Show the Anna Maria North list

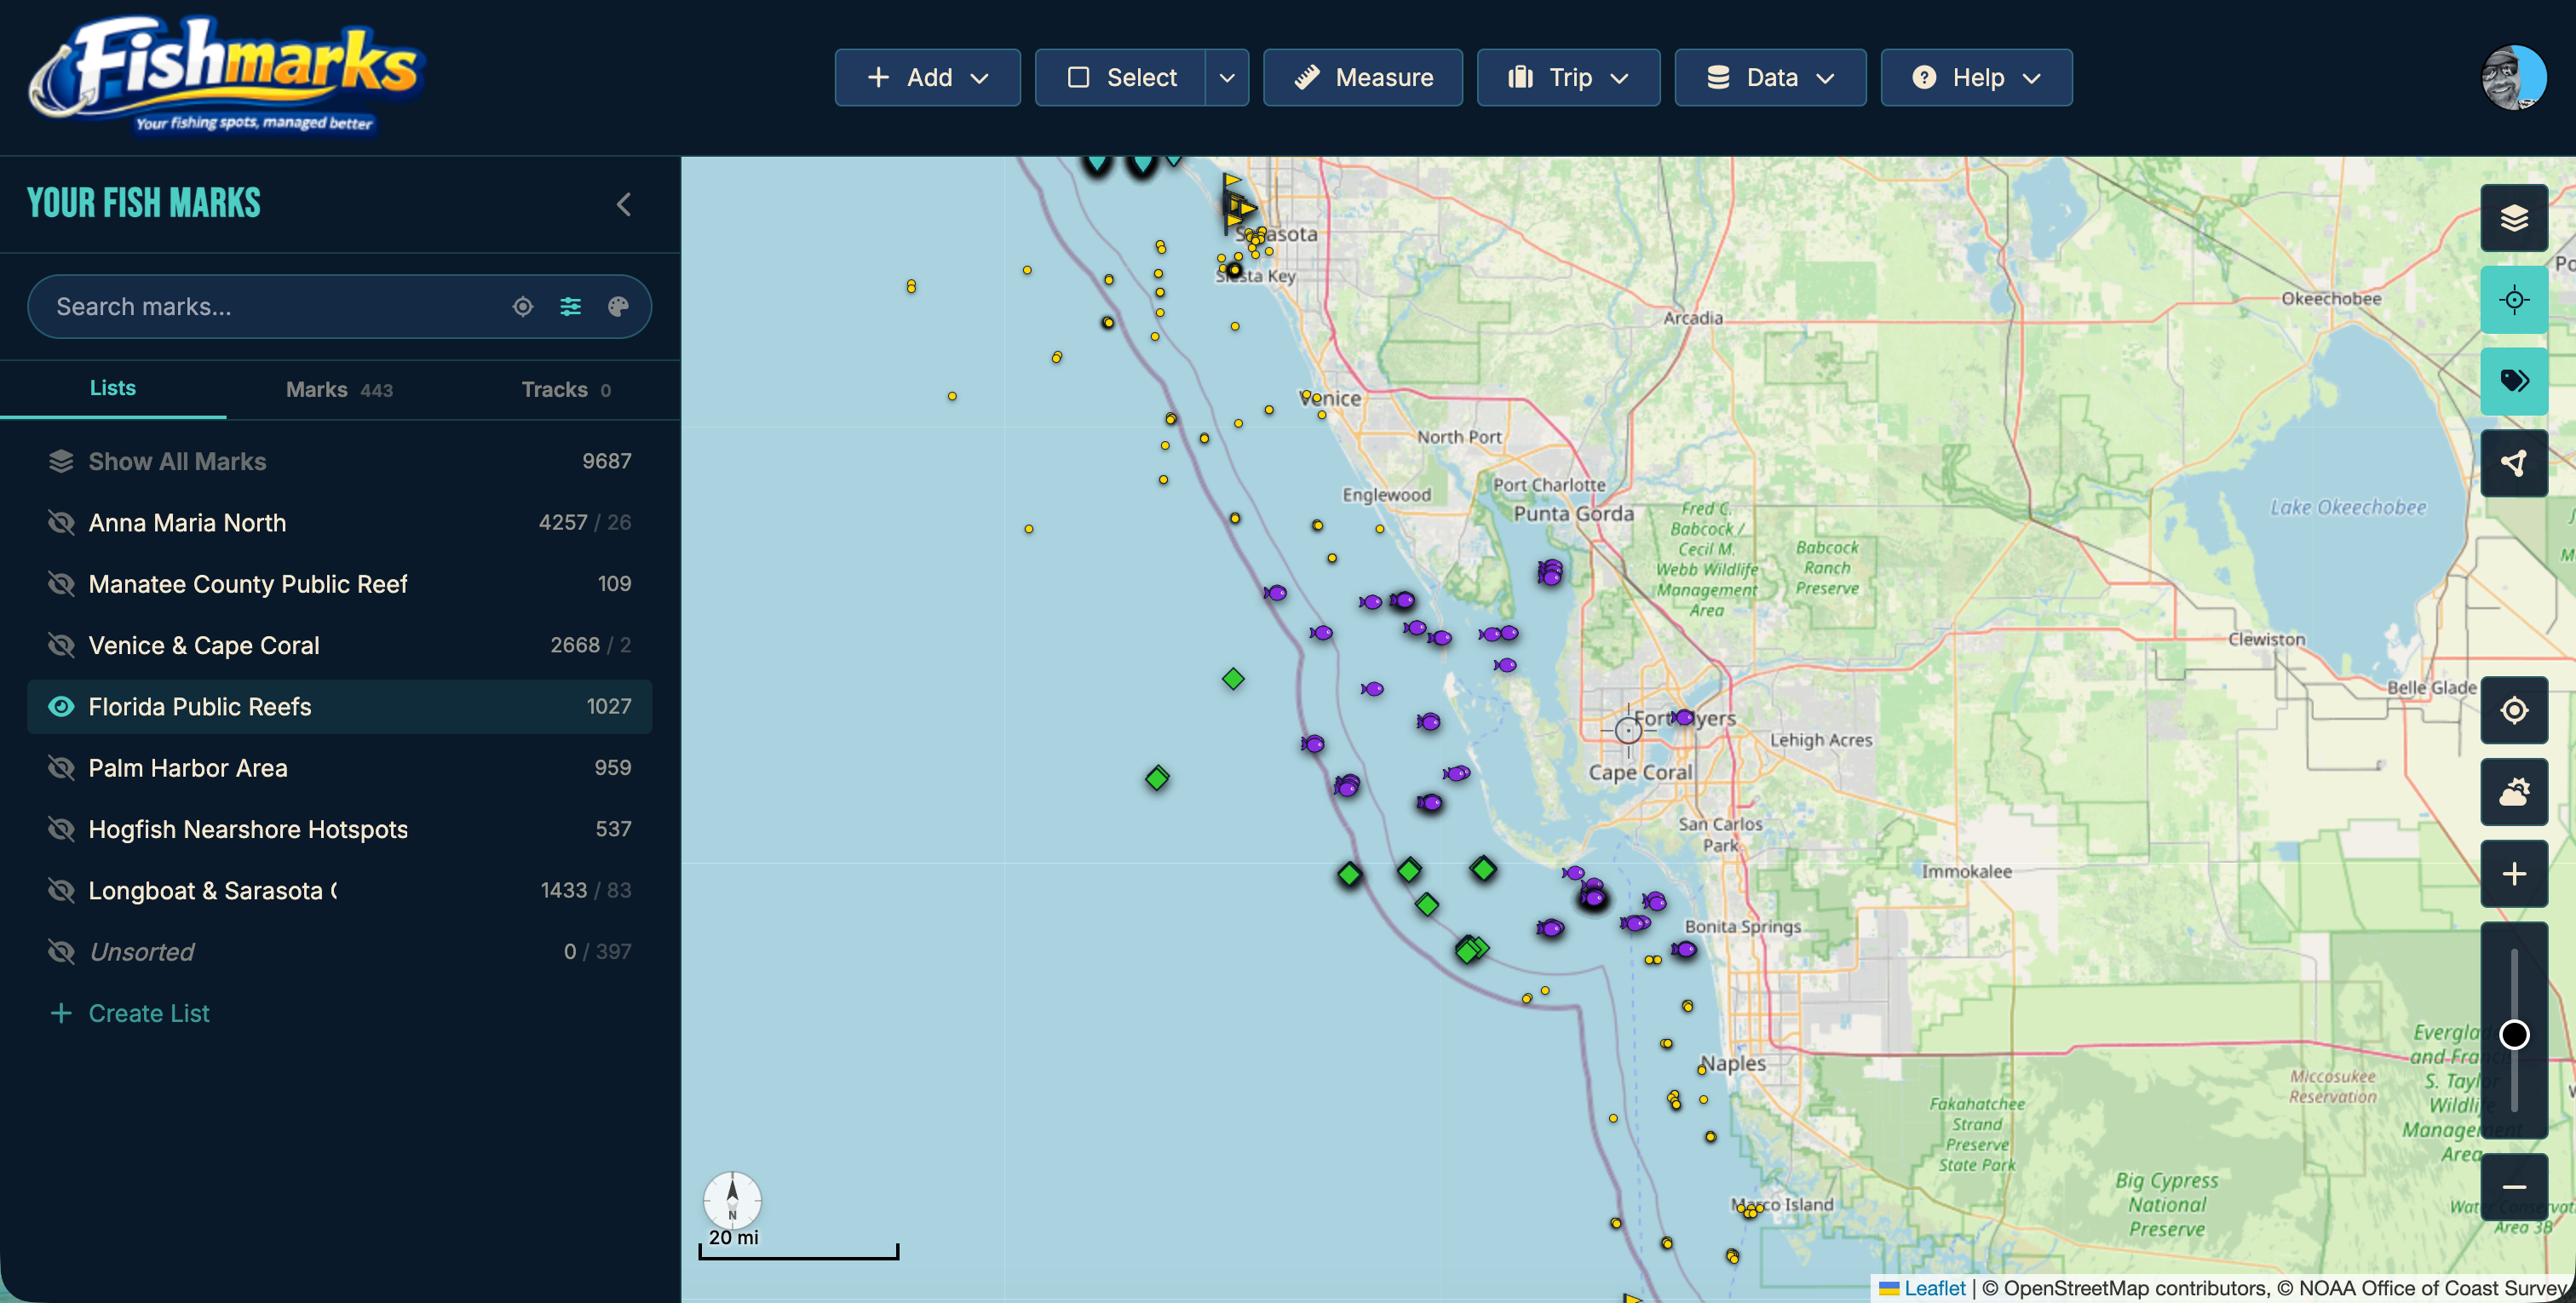[x=61, y=522]
